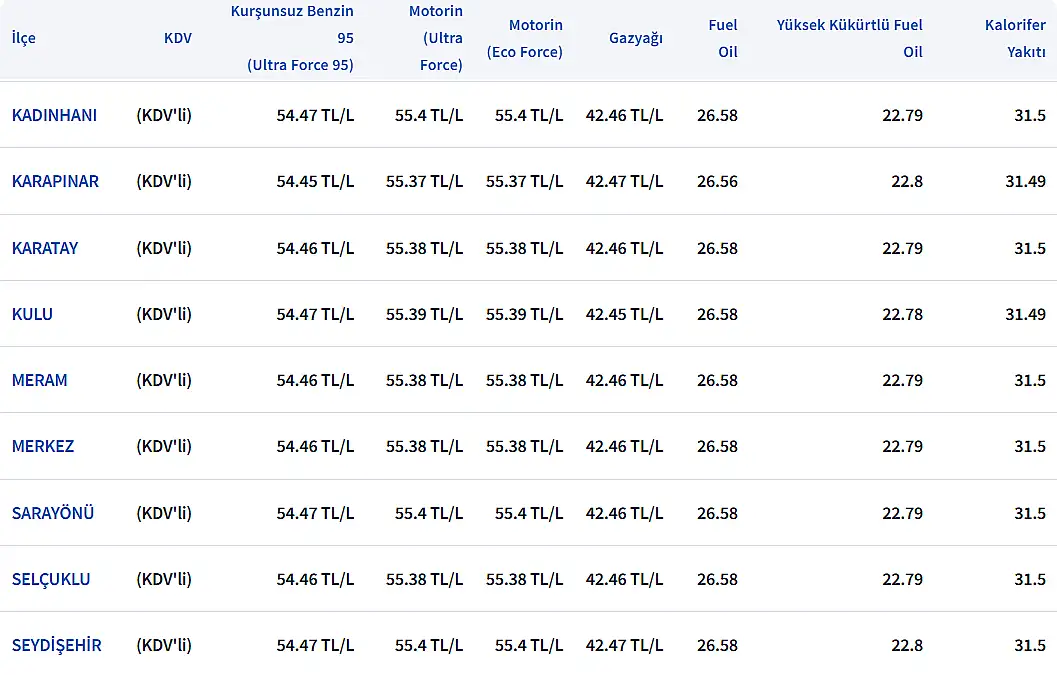
Task: Click the İlçe column header
Action: 24,38
